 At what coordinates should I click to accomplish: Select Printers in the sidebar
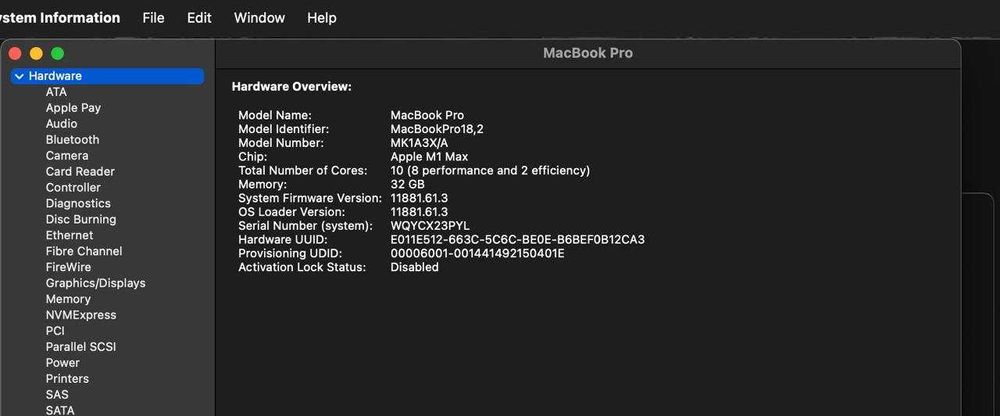click(67, 379)
